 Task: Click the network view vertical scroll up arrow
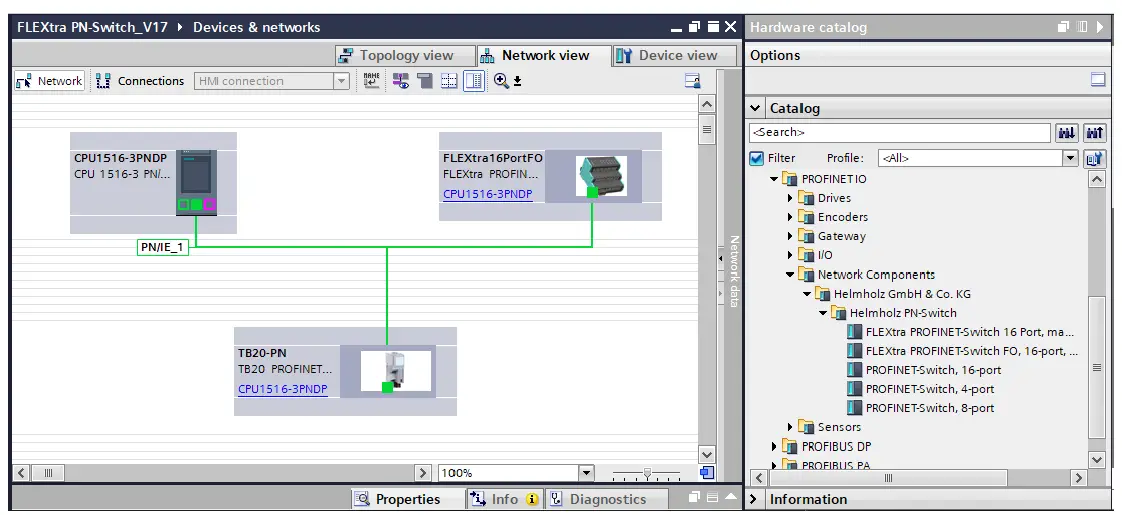coord(707,104)
